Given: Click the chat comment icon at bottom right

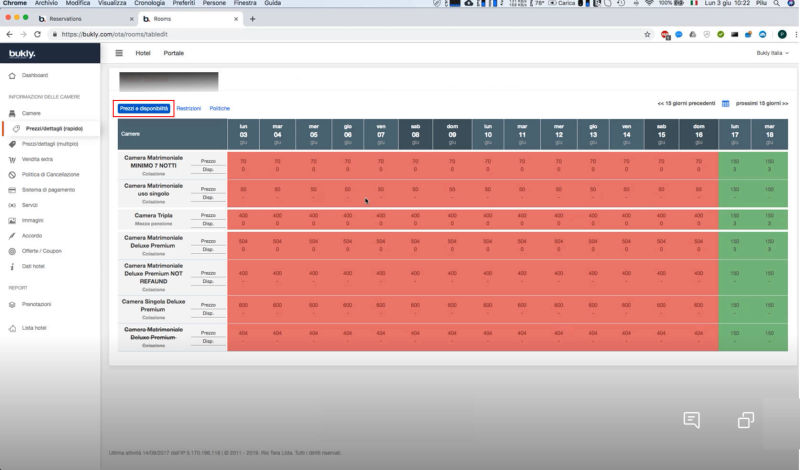Looking at the screenshot, I should (x=691, y=420).
